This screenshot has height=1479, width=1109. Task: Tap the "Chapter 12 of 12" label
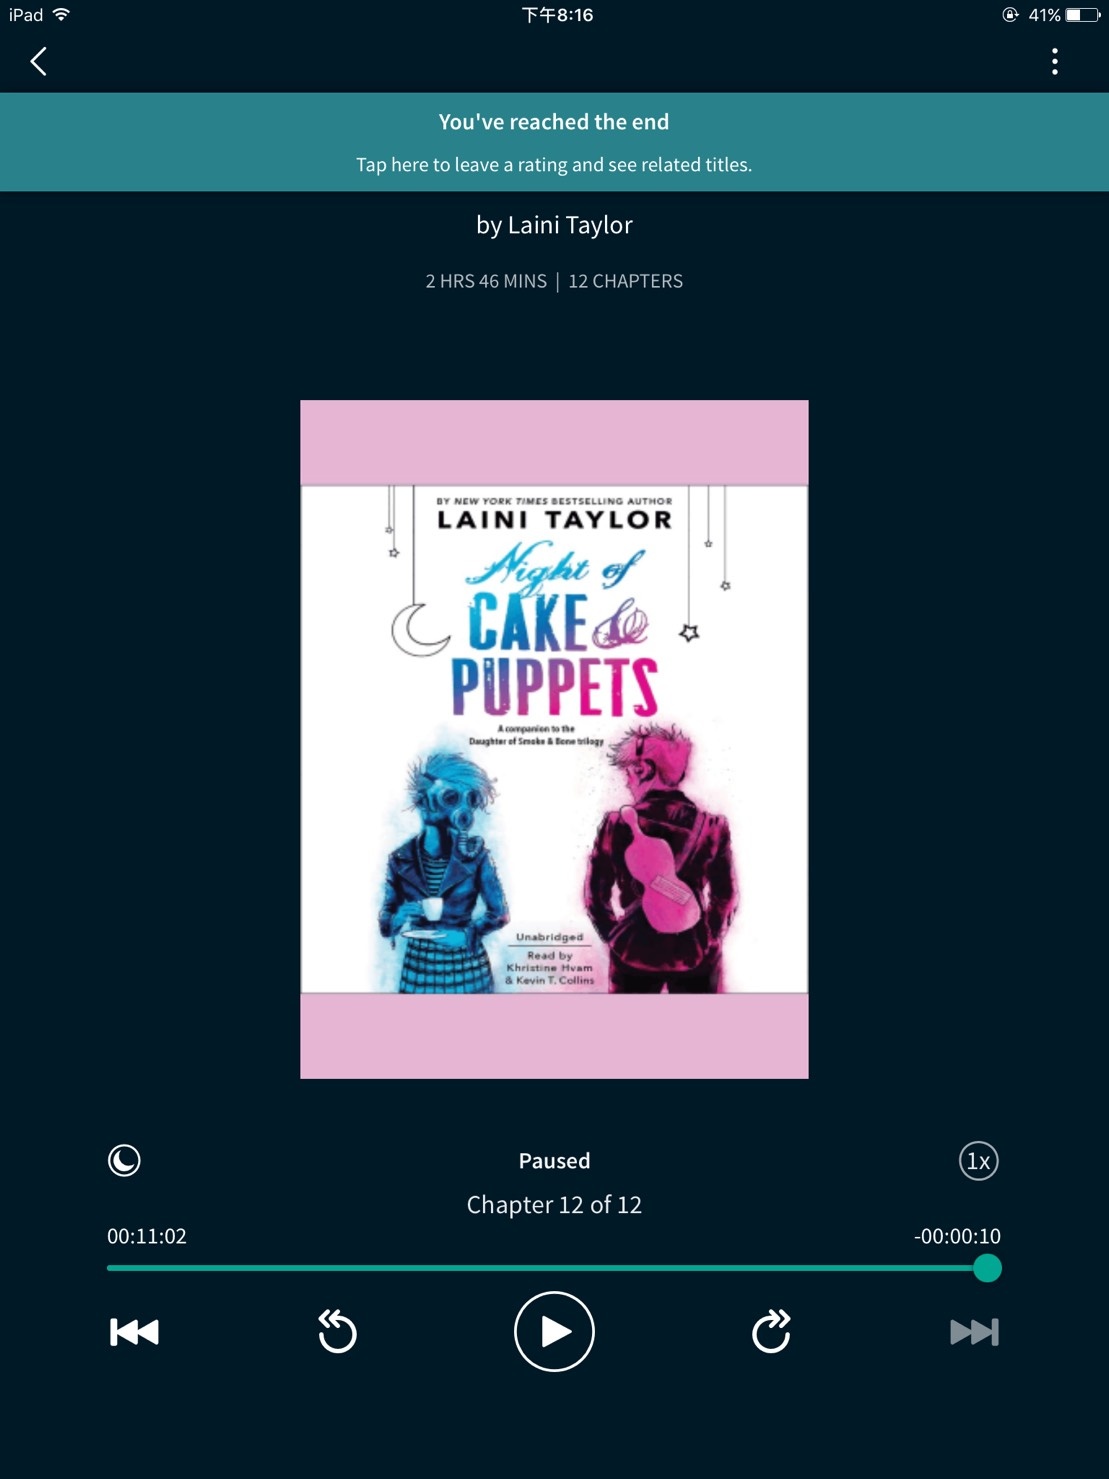pos(554,1205)
